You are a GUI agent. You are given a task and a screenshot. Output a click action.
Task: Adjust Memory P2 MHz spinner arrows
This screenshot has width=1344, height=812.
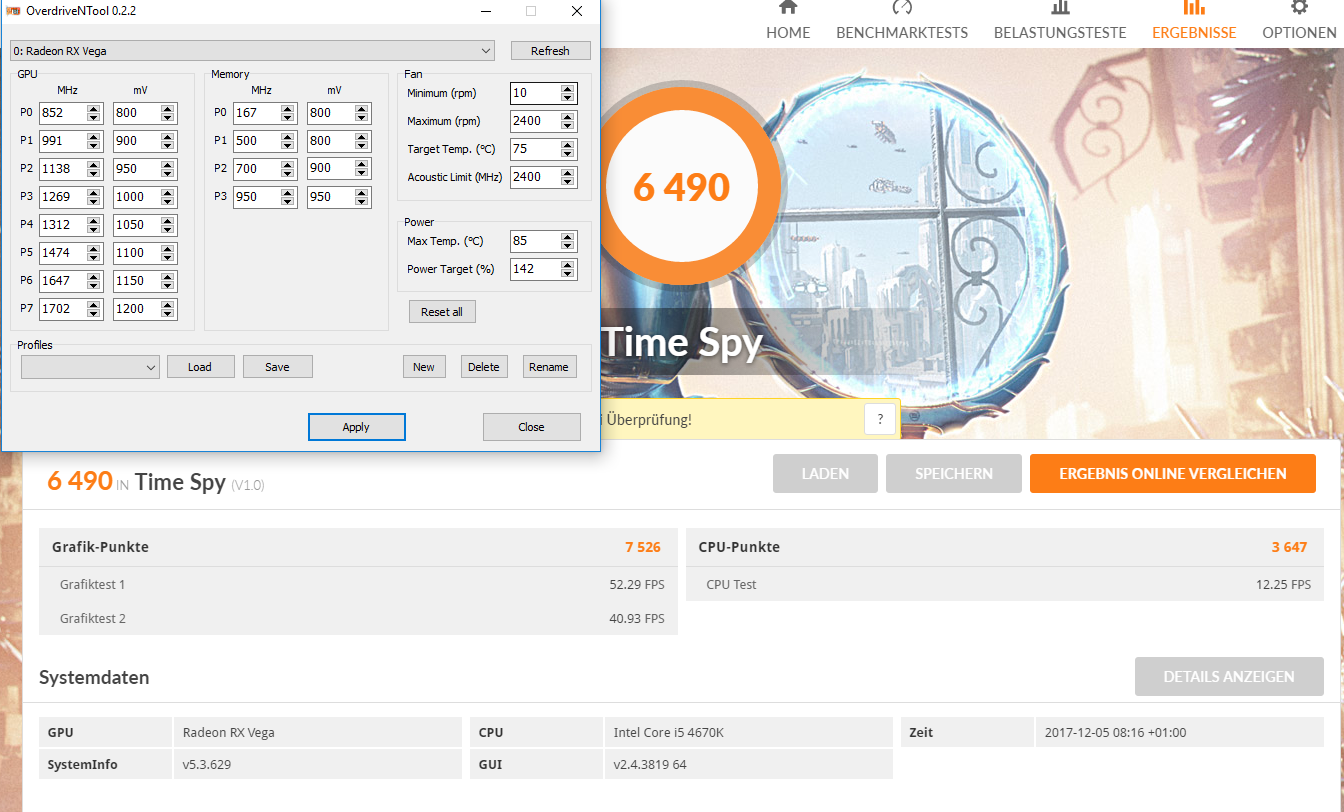(288, 169)
